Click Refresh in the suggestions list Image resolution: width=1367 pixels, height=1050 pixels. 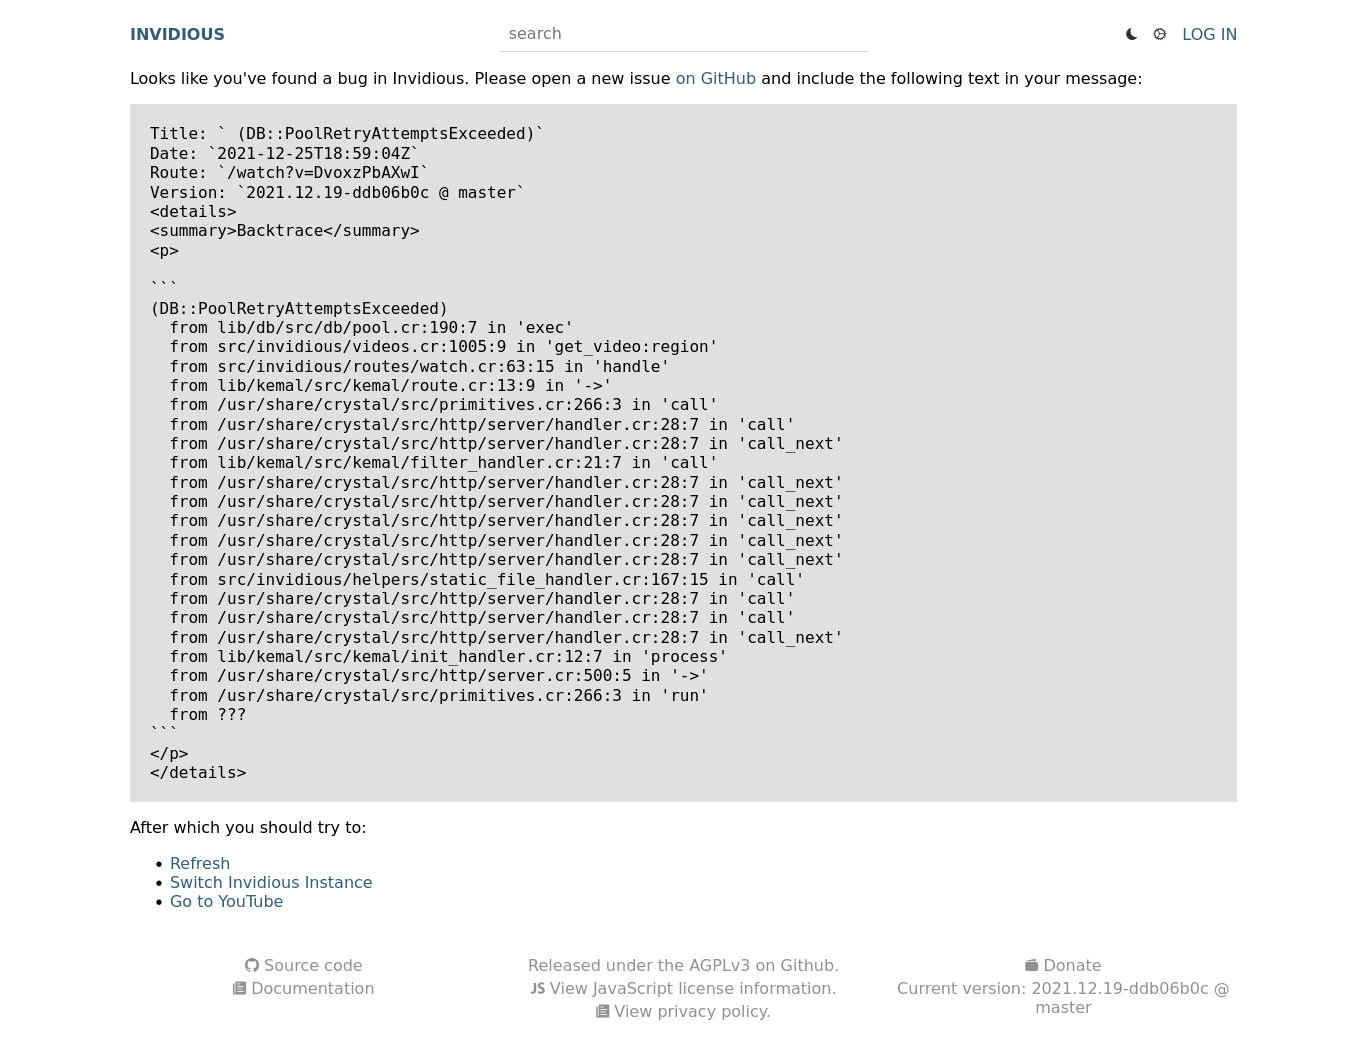[200, 863]
